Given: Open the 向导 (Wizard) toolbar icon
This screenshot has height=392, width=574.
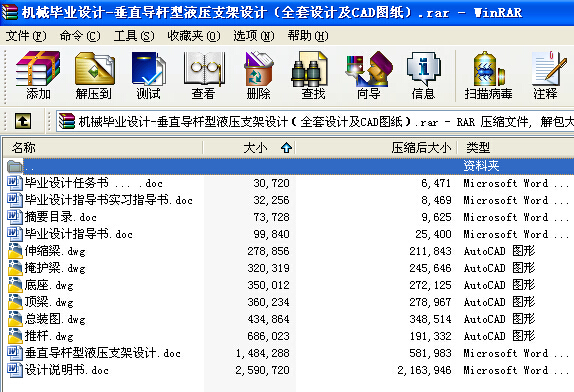Looking at the screenshot, I should (369, 68).
